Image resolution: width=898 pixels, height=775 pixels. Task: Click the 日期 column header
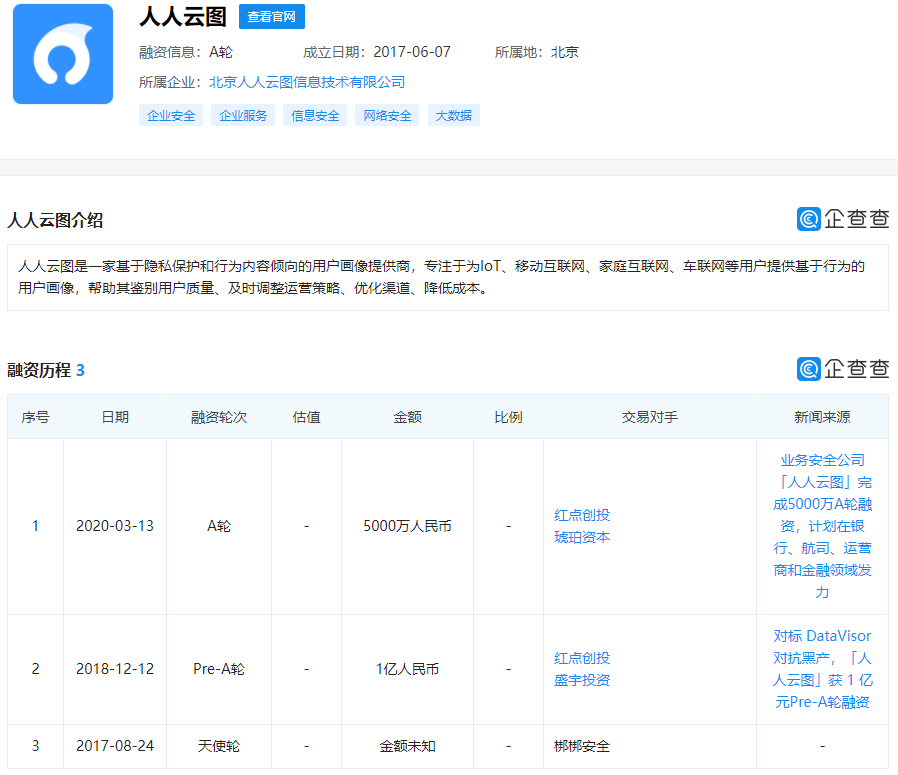pyautogui.click(x=115, y=417)
